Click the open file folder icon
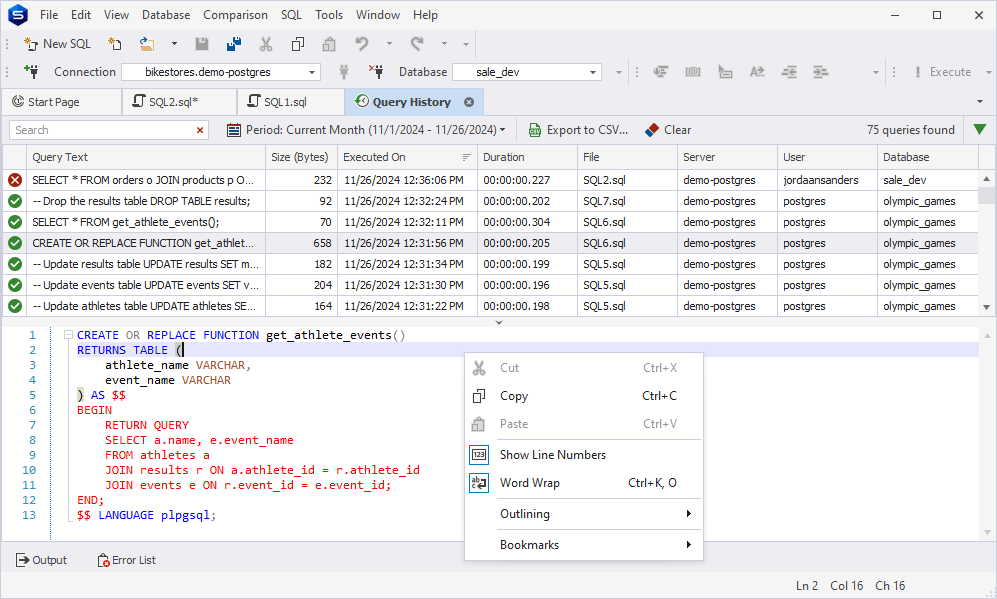This screenshot has height=599, width=997. click(147, 44)
